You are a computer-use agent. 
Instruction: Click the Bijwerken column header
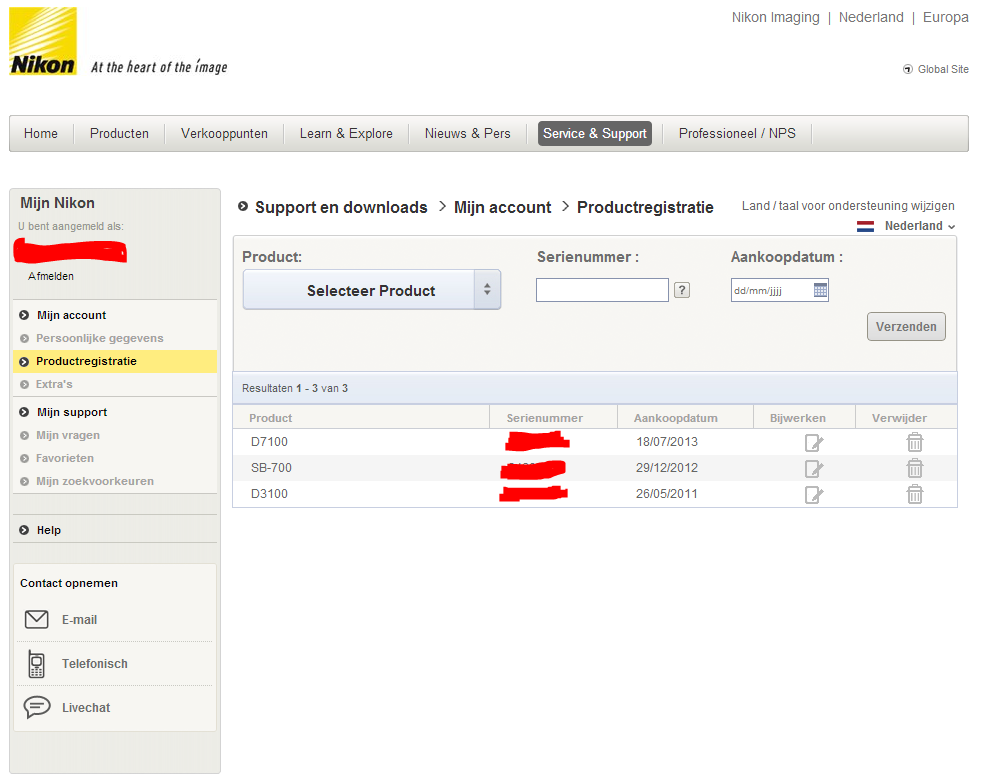click(x=797, y=418)
